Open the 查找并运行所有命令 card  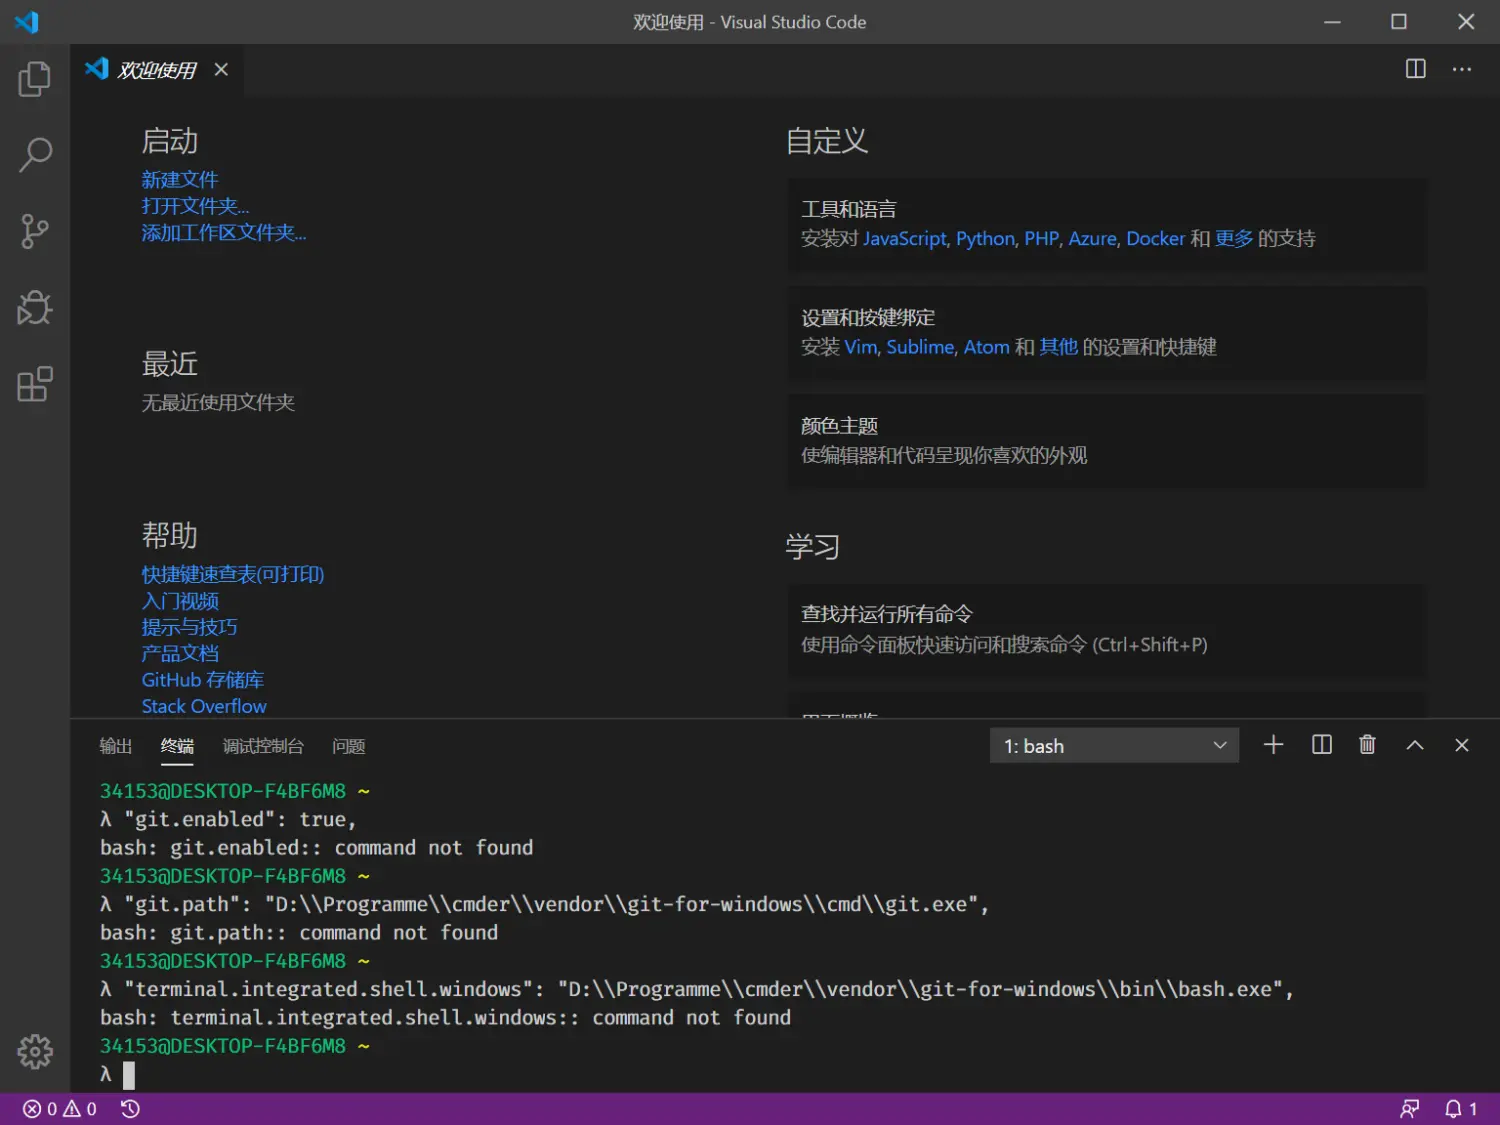[1107, 630]
